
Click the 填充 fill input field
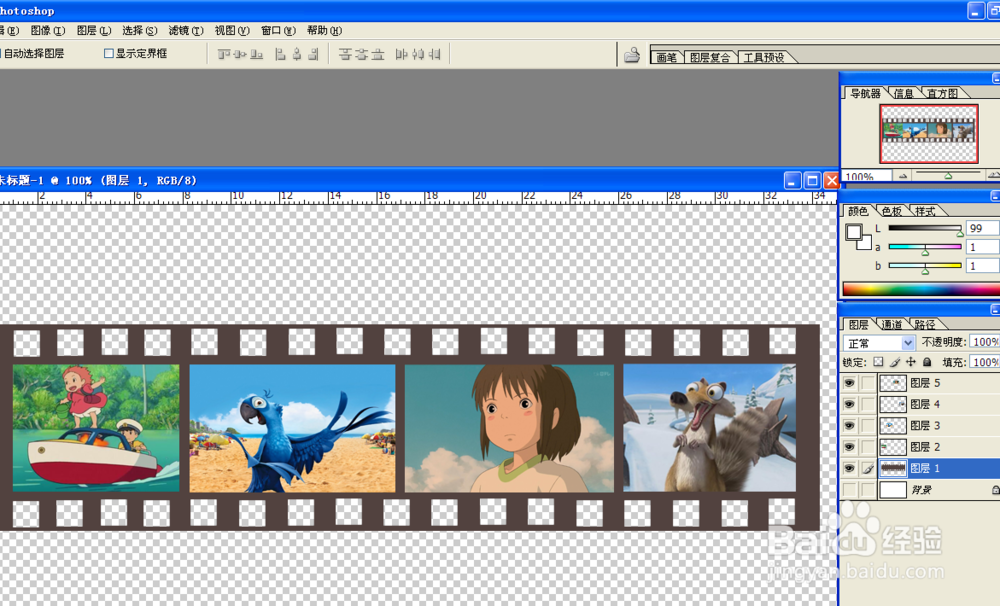tap(984, 362)
